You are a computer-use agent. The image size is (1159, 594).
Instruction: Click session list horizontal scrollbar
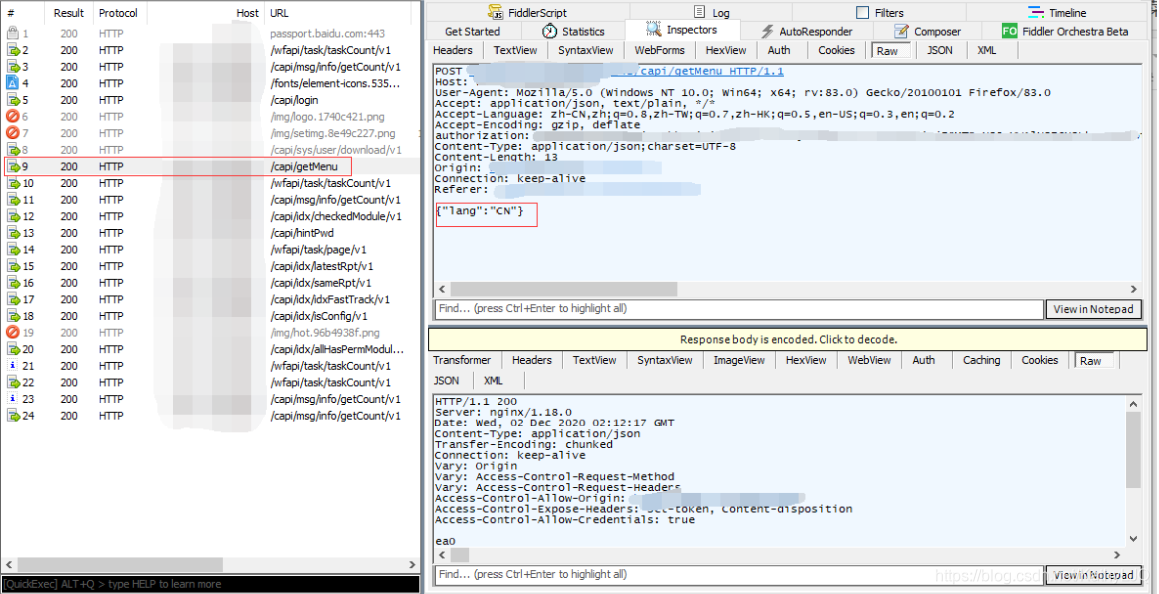click(x=118, y=564)
